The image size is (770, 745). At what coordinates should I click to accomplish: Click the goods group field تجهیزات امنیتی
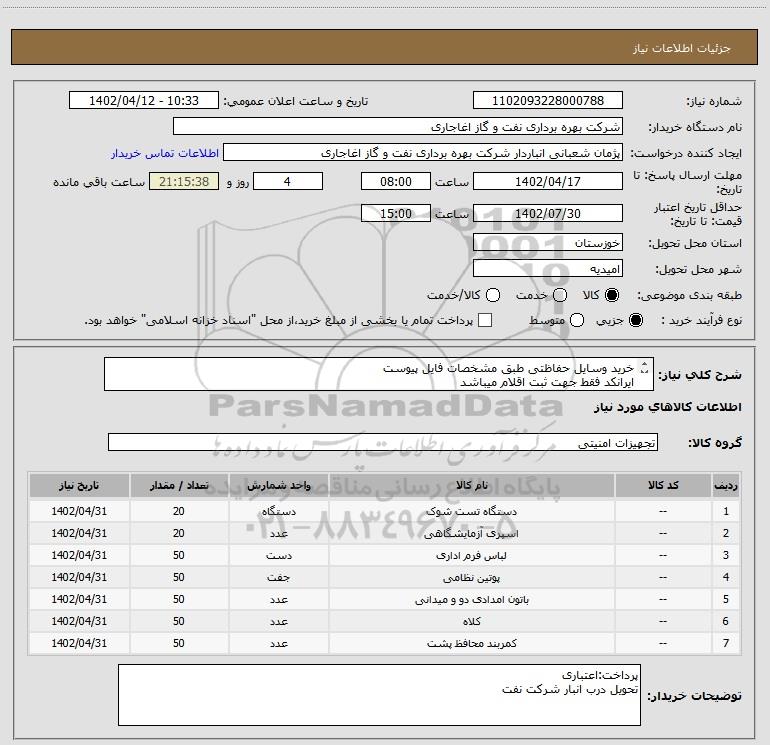(x=383, y=442)
